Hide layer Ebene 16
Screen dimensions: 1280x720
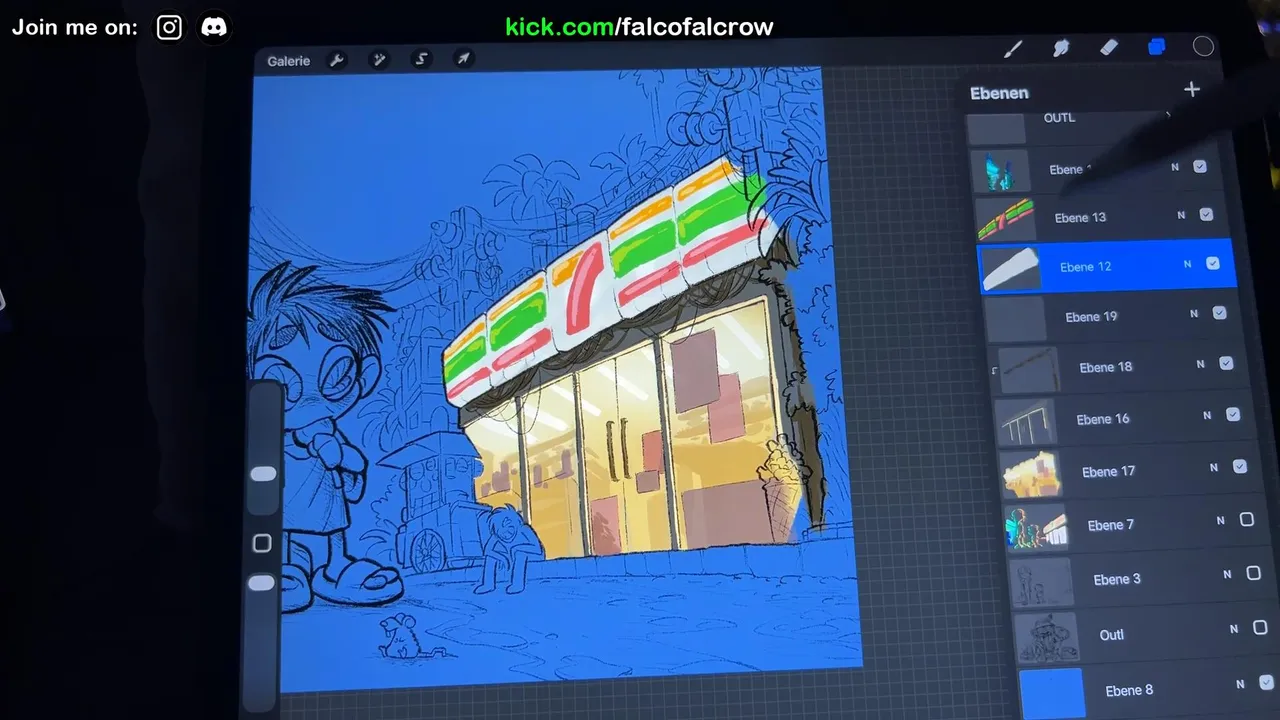click(x=1233, y=414)
